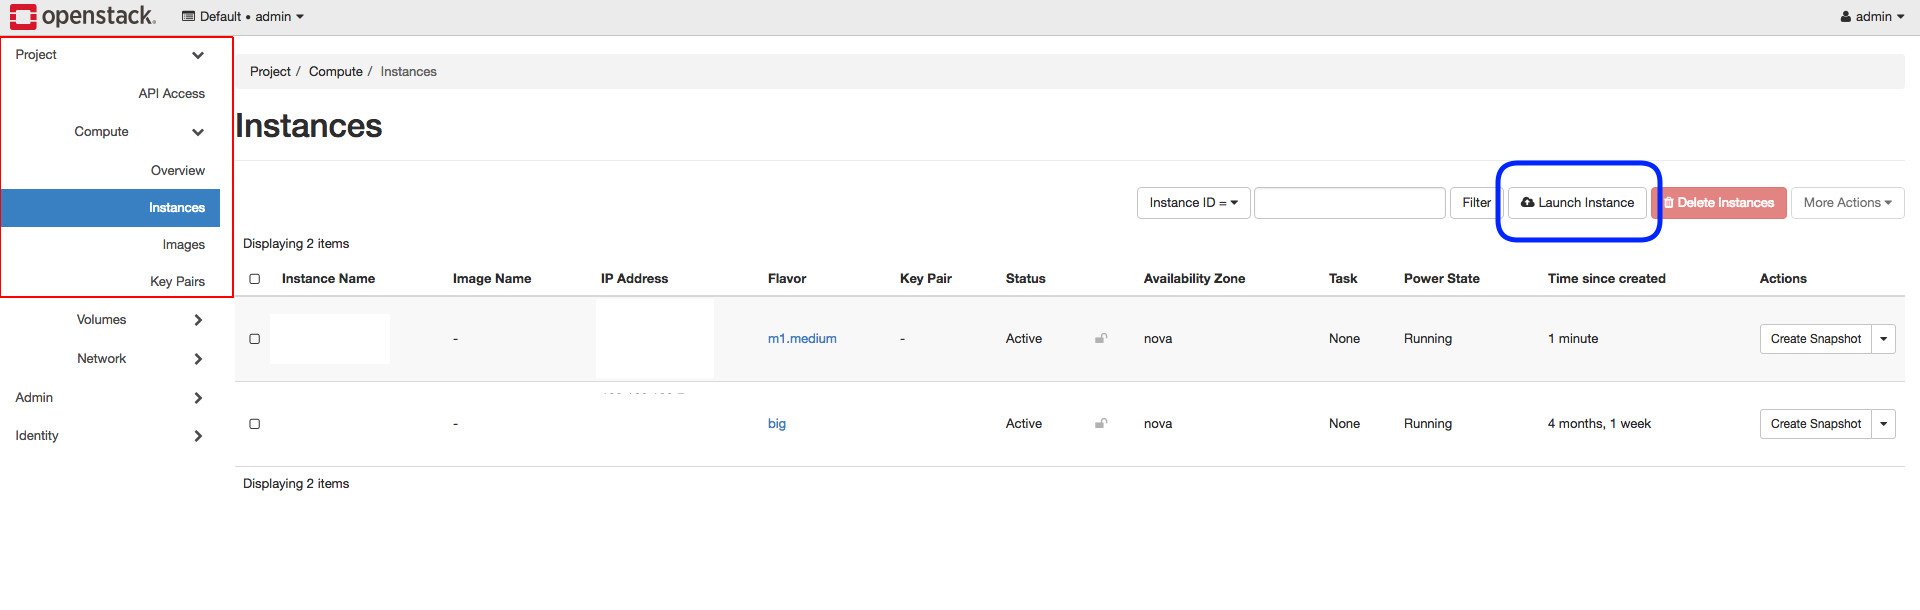
Task: Open the Instance ID filter dropdown
Action: (x=1193, y=203)
